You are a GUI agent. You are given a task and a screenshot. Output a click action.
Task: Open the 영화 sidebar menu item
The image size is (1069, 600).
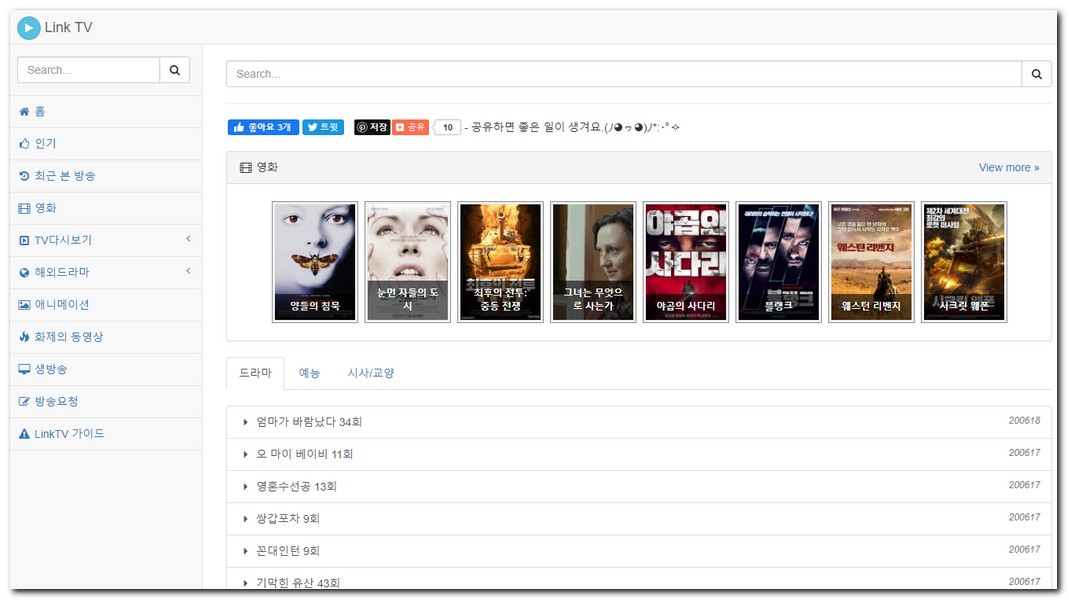coord(106,208)
